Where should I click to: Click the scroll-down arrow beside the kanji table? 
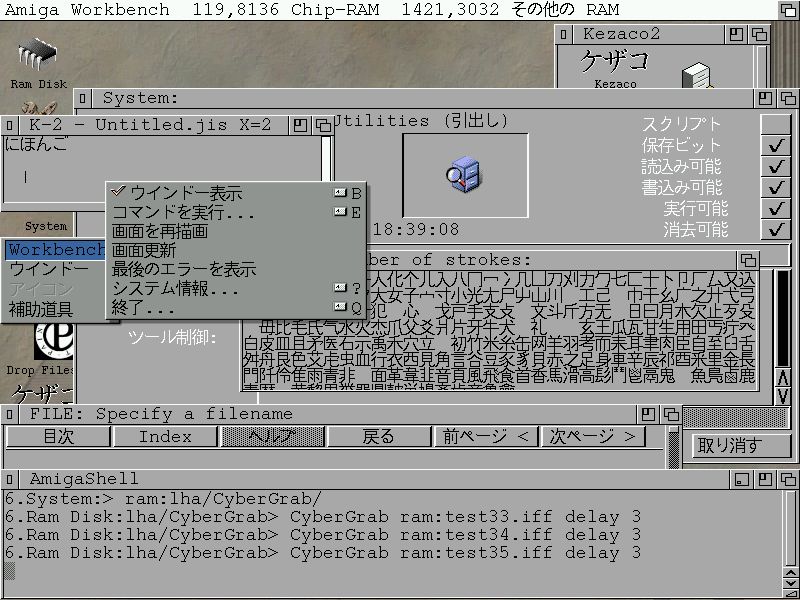point(783,394)
